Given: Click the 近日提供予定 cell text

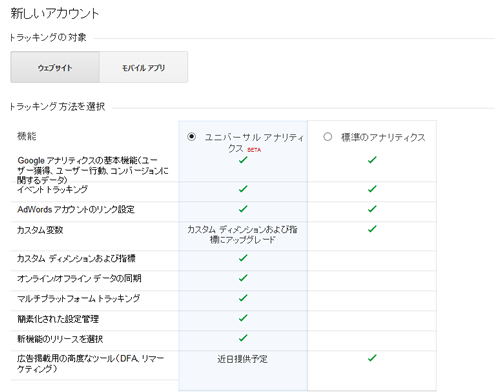Looking at the screenshot, I should (x=242, y=359).
